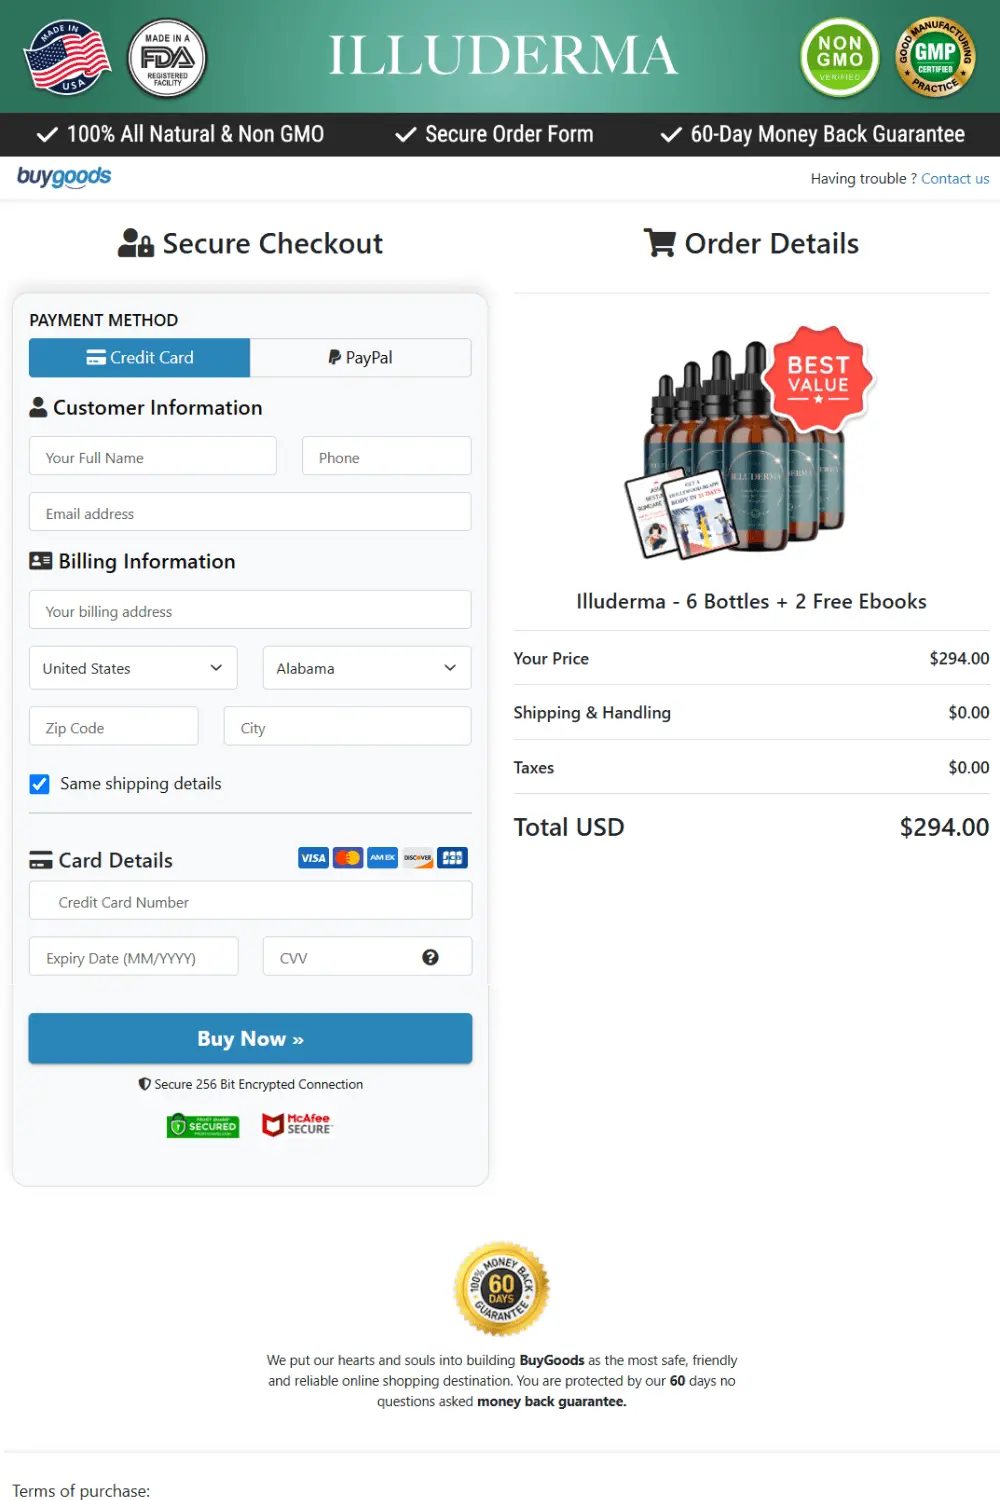
Task: Click the Credit Card Number field
Action: coord(250,901)
